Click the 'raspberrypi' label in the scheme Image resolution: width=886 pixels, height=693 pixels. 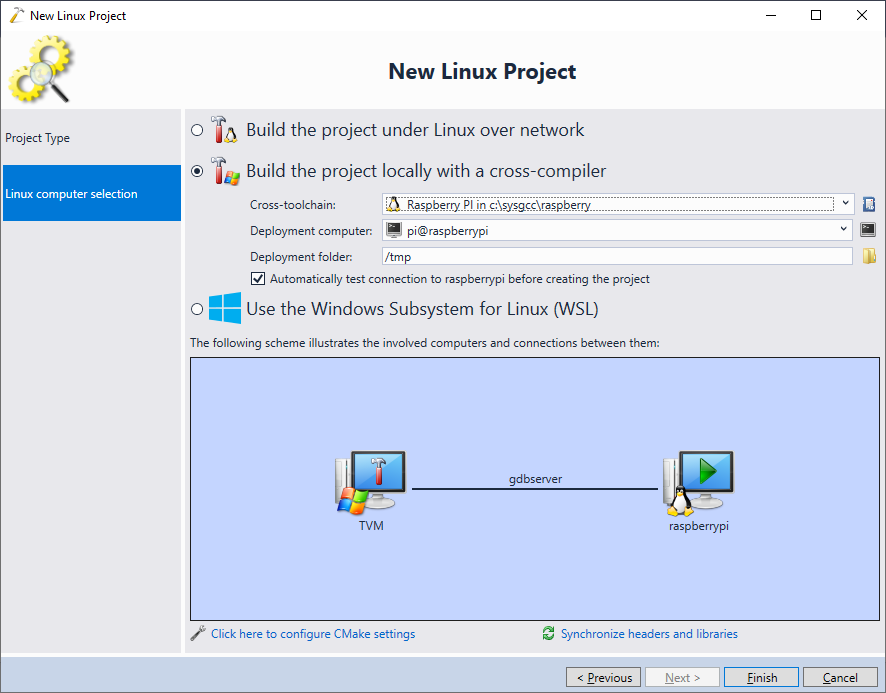(698, 526)
